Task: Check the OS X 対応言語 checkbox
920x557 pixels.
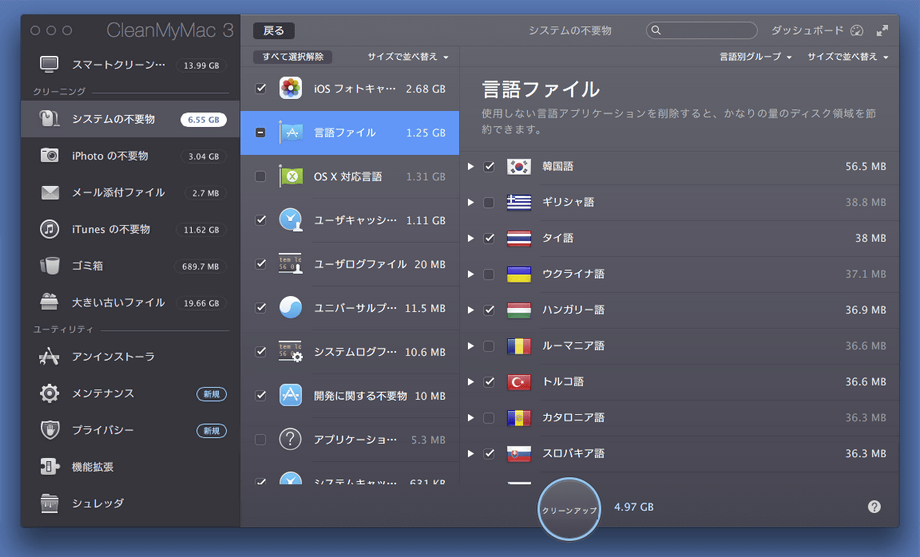Action: 261,176
